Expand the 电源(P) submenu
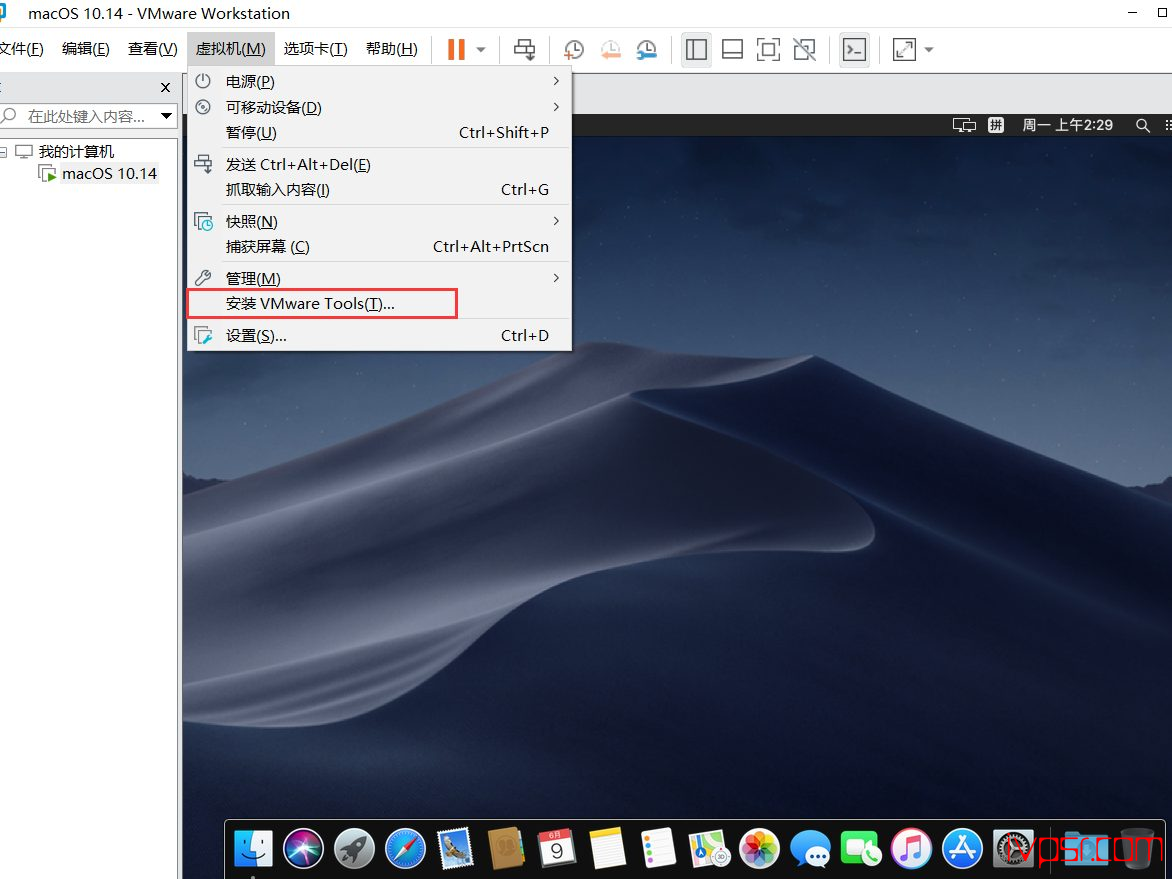The image size is (1172, 879). click(380, 81)
